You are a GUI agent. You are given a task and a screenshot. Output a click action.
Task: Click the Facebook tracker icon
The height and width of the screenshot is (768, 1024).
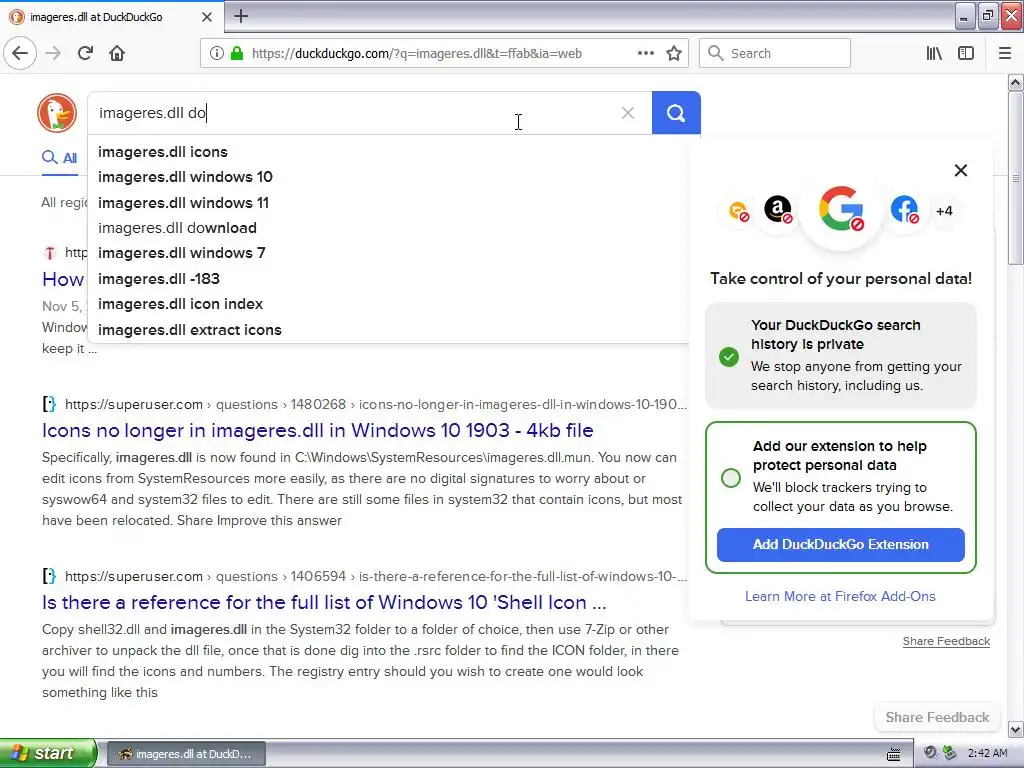904,210
